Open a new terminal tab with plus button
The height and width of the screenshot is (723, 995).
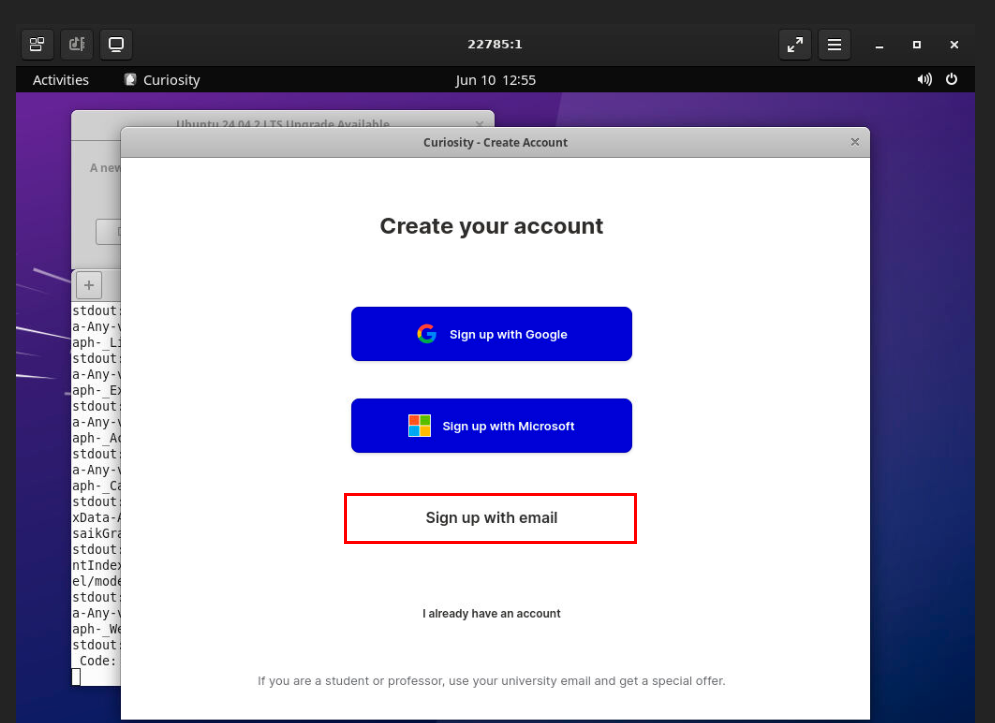(88, 285)
